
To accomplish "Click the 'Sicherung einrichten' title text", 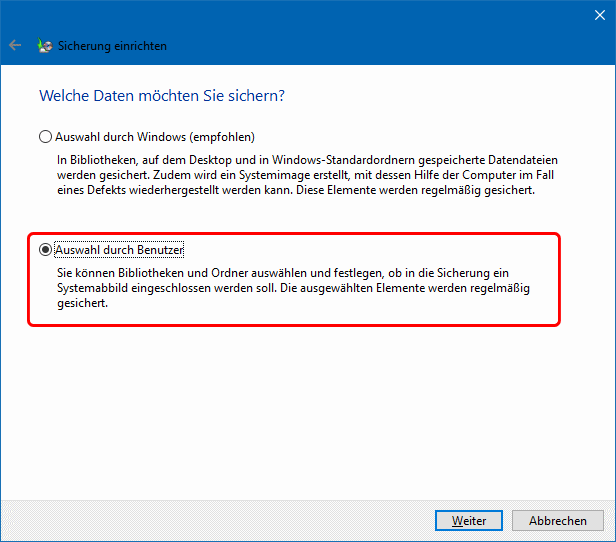I will point(111,46).
